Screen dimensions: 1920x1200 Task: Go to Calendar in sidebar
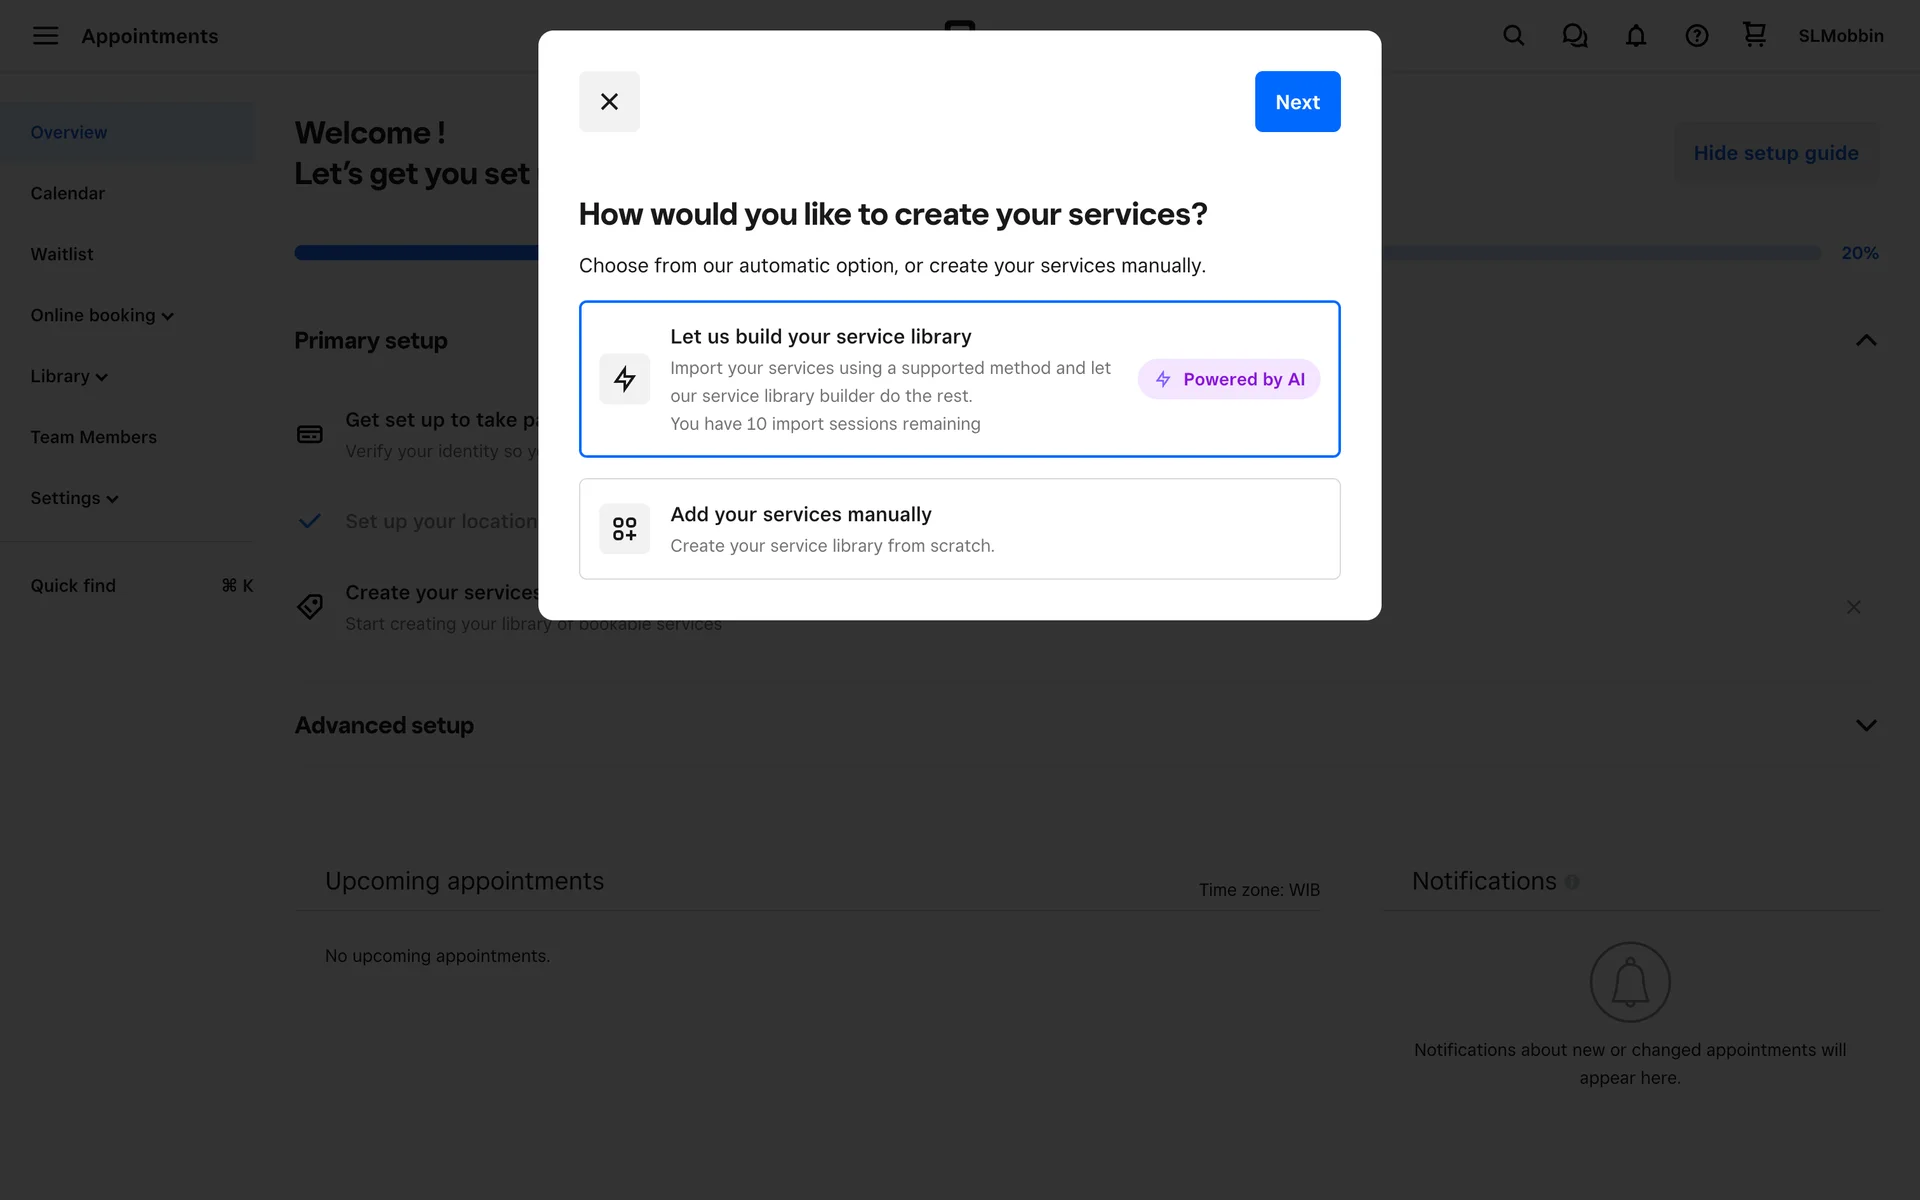click(67, 193)
